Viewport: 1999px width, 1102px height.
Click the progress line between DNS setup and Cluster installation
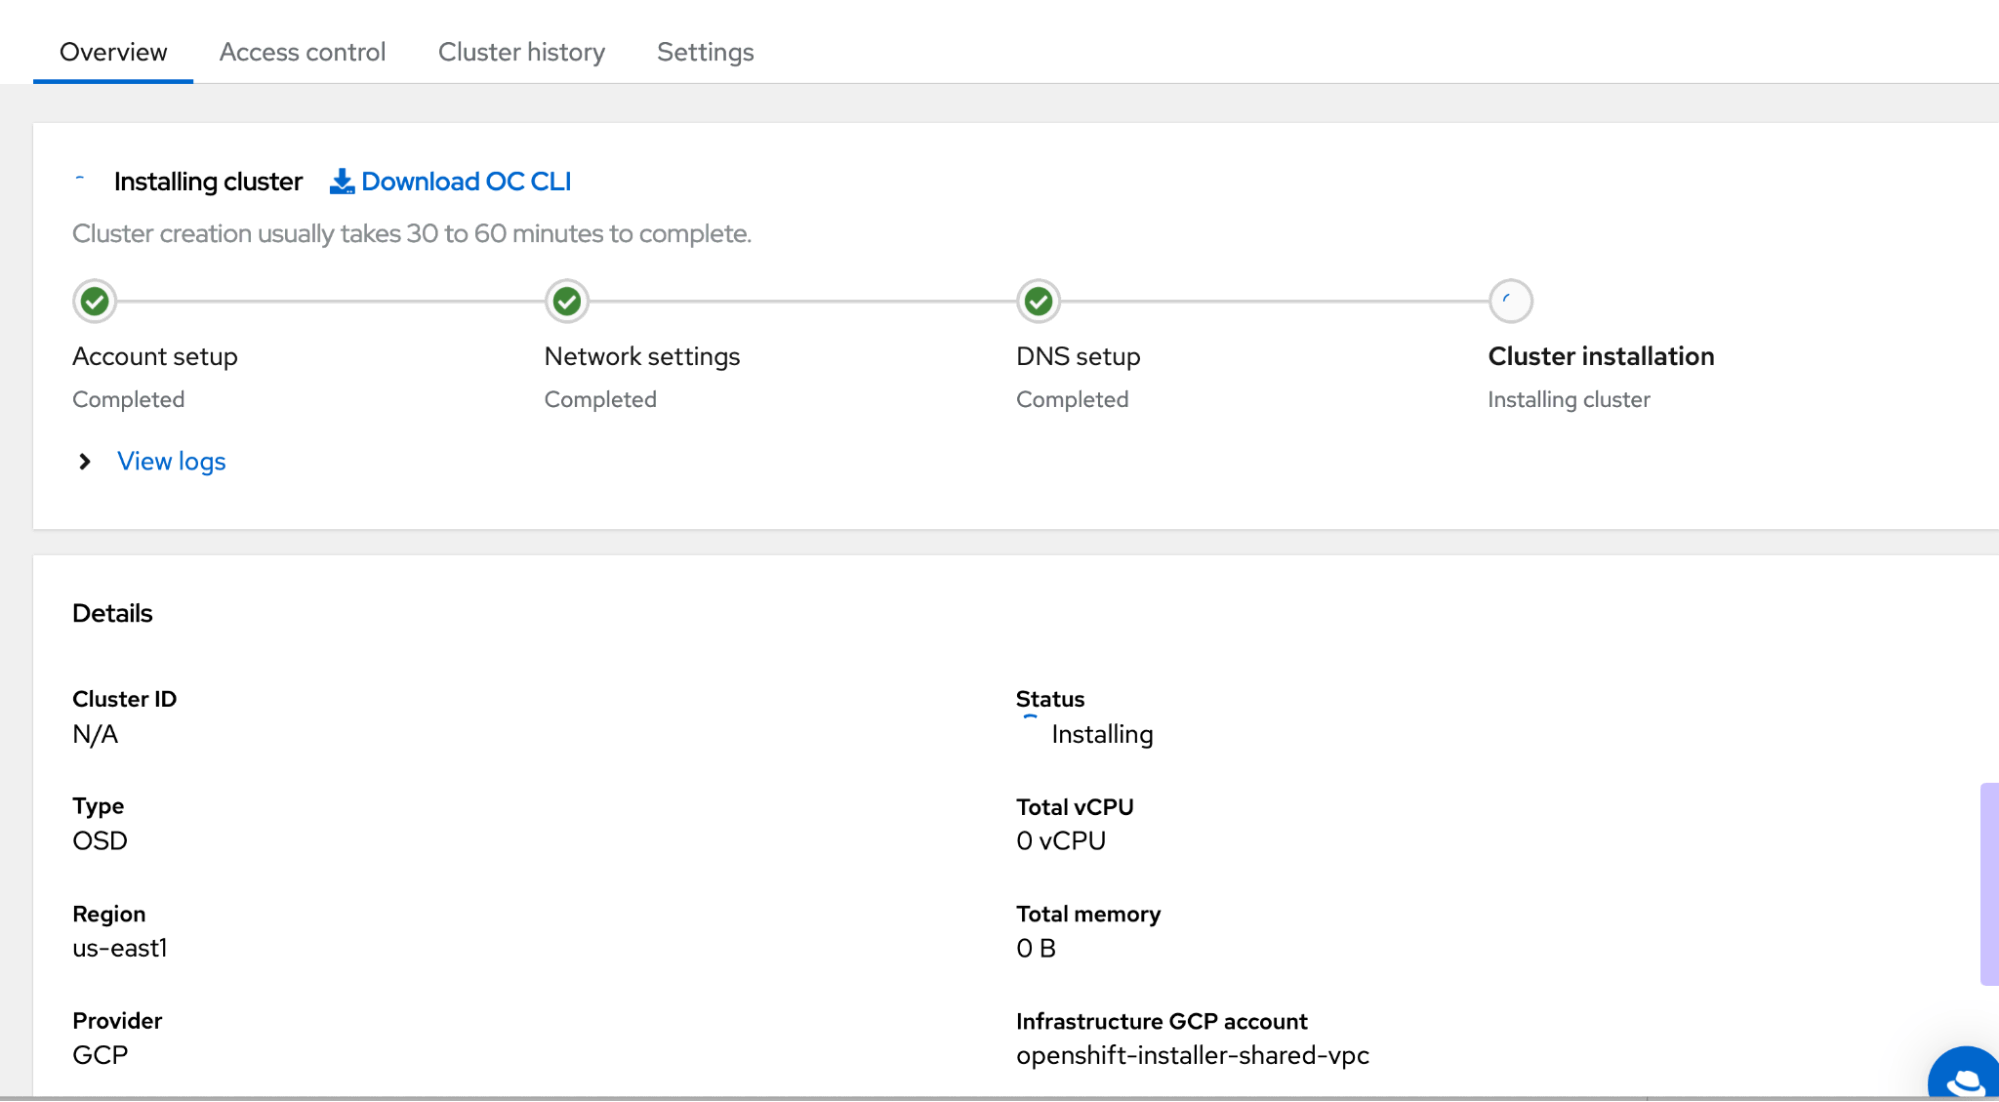click(1275, 301)
